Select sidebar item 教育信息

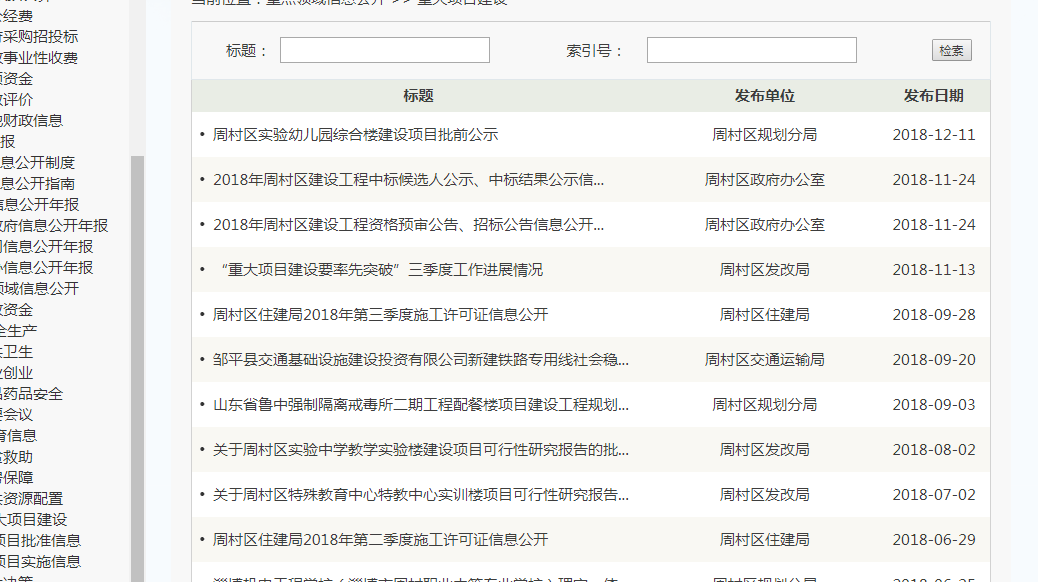(19, 436)
